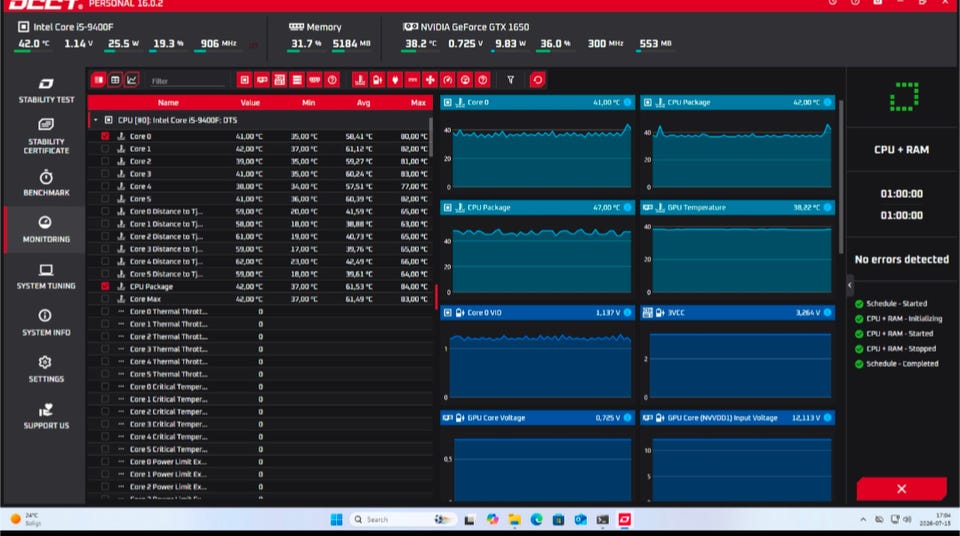Viewport: 960px width, 536px height.
Task: Toggle the CPU sensors filter icon
Action: pos(244,80)
